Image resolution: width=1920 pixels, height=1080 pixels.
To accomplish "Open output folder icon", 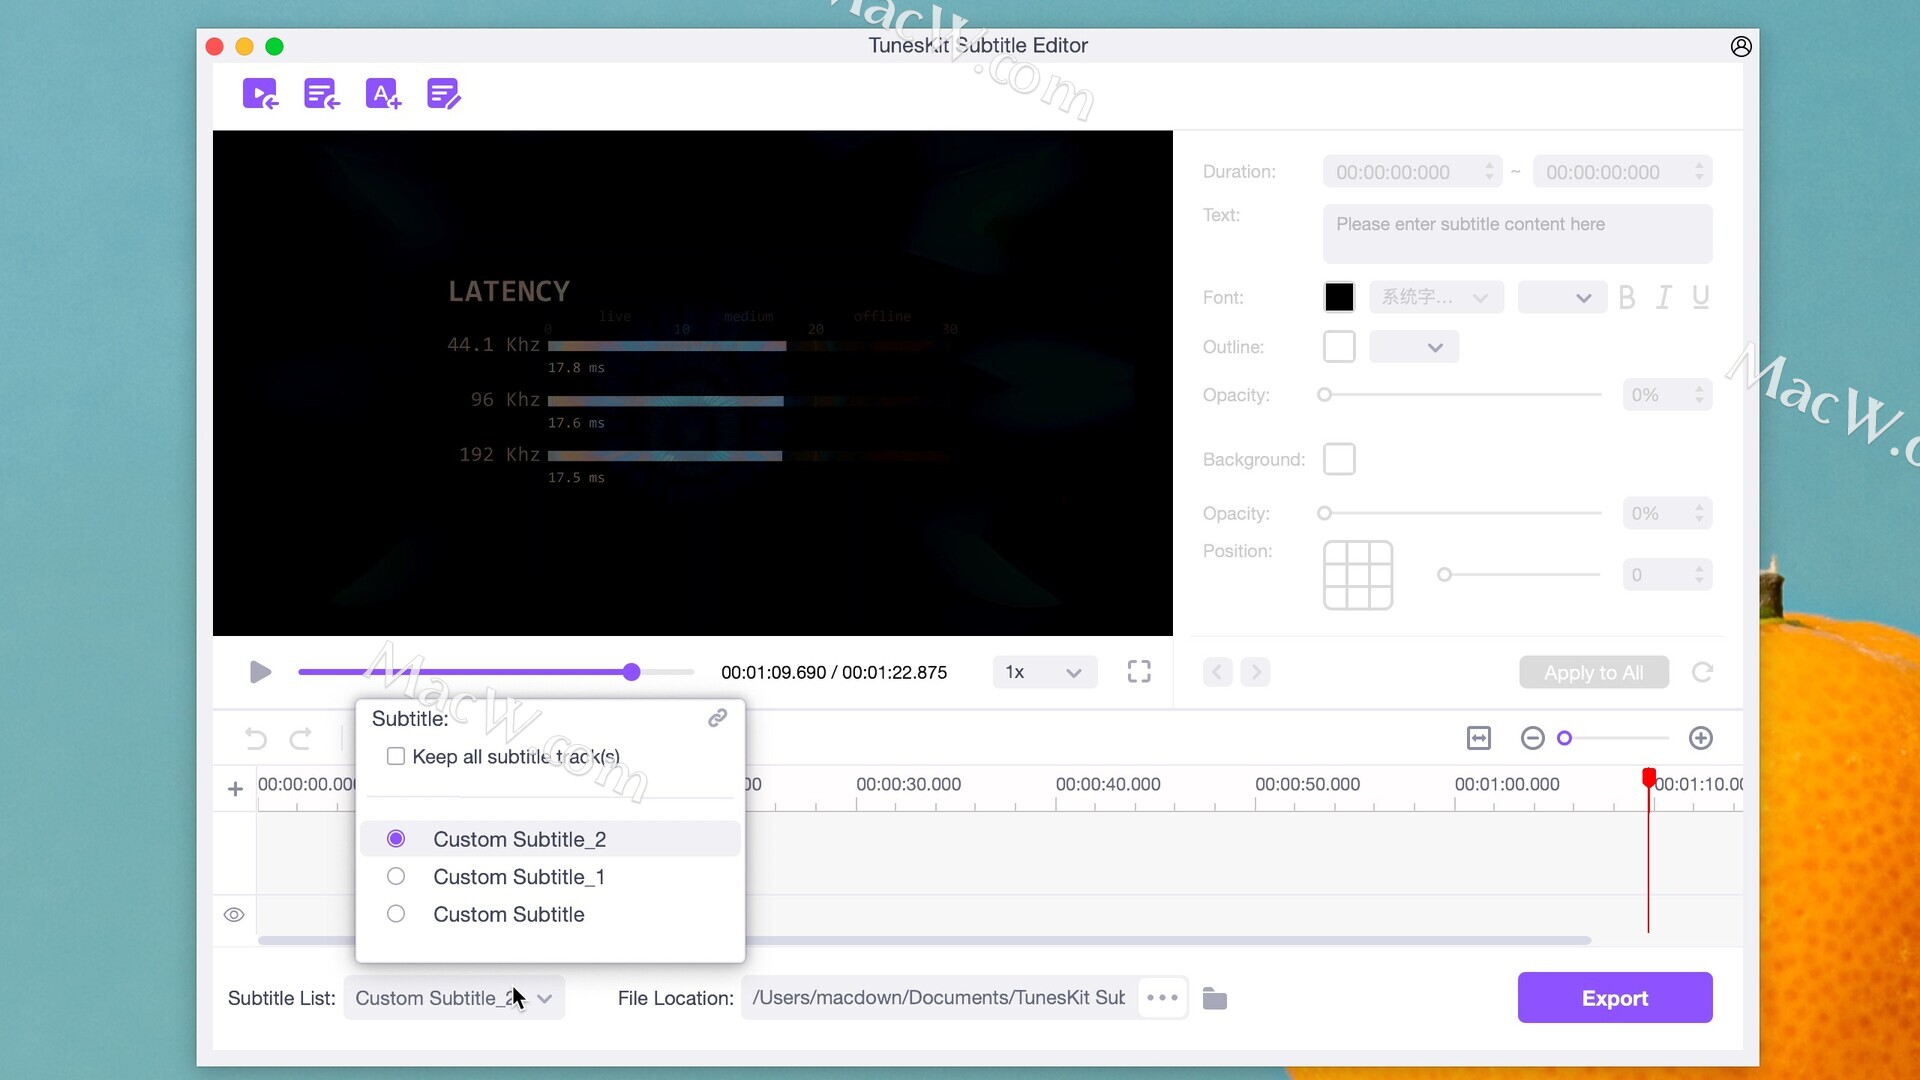I will coord(1215,998).
